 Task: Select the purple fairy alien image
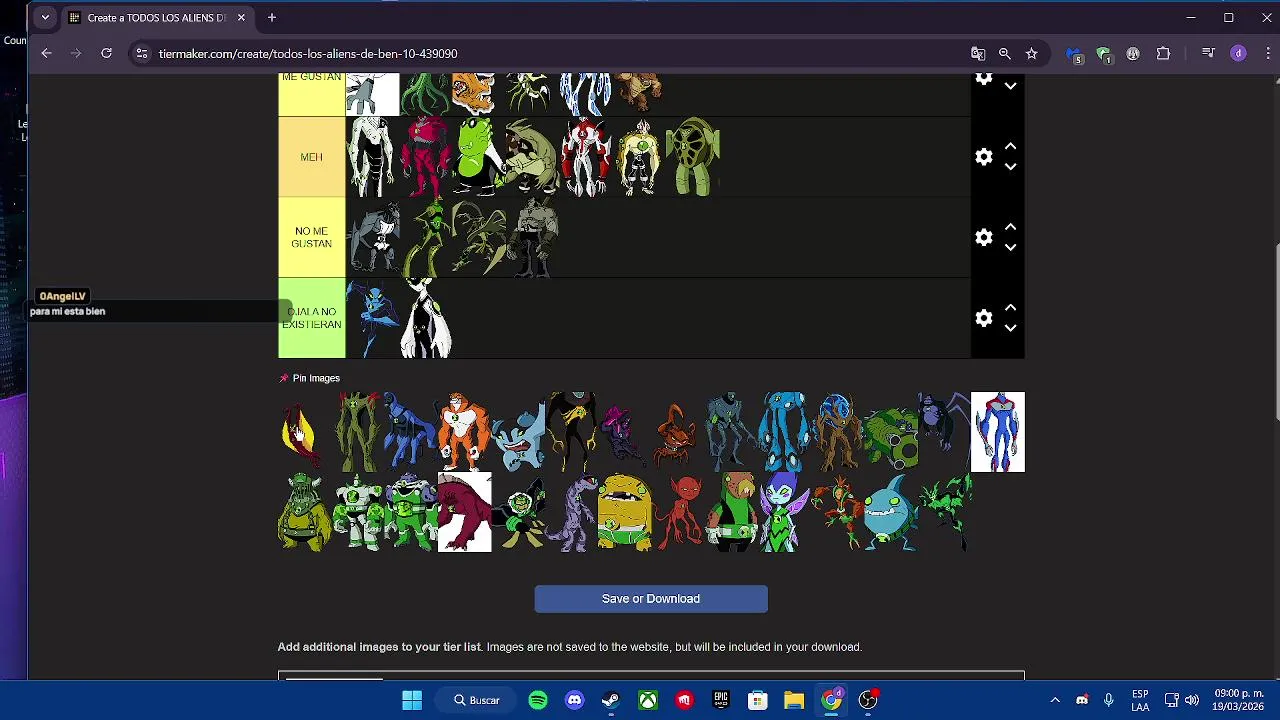(x=784, y=512)
